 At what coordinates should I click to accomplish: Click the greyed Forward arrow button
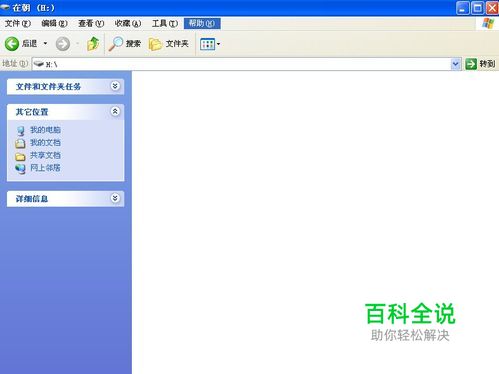point(63,44)
